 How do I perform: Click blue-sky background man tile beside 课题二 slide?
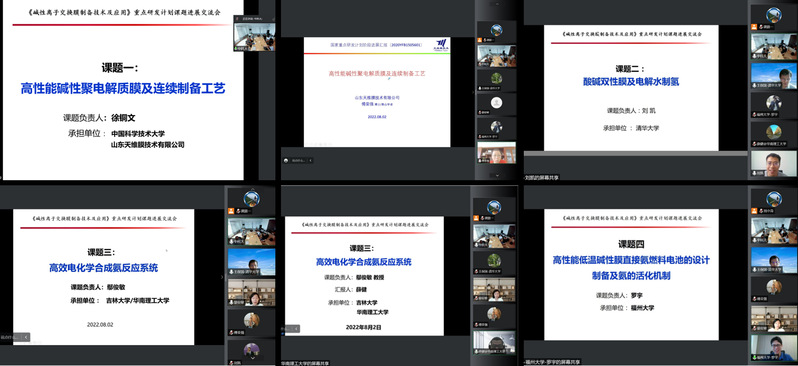774,75
